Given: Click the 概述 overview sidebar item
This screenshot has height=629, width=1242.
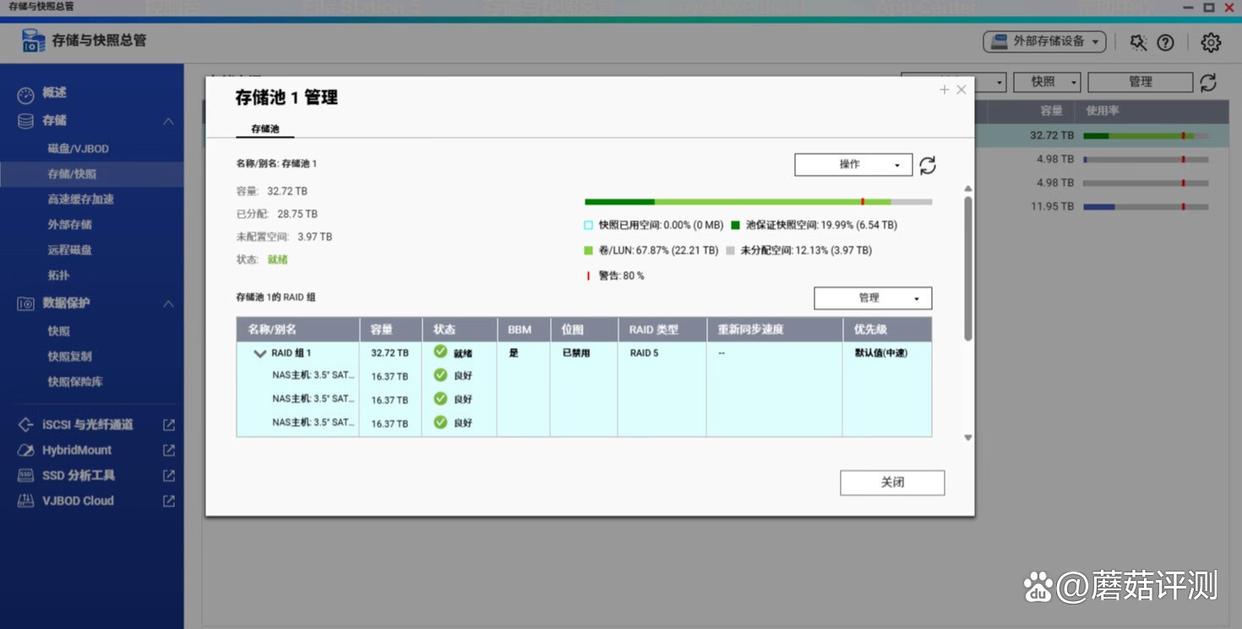Looking at the screenshot, I should click(x=54, y=93).
